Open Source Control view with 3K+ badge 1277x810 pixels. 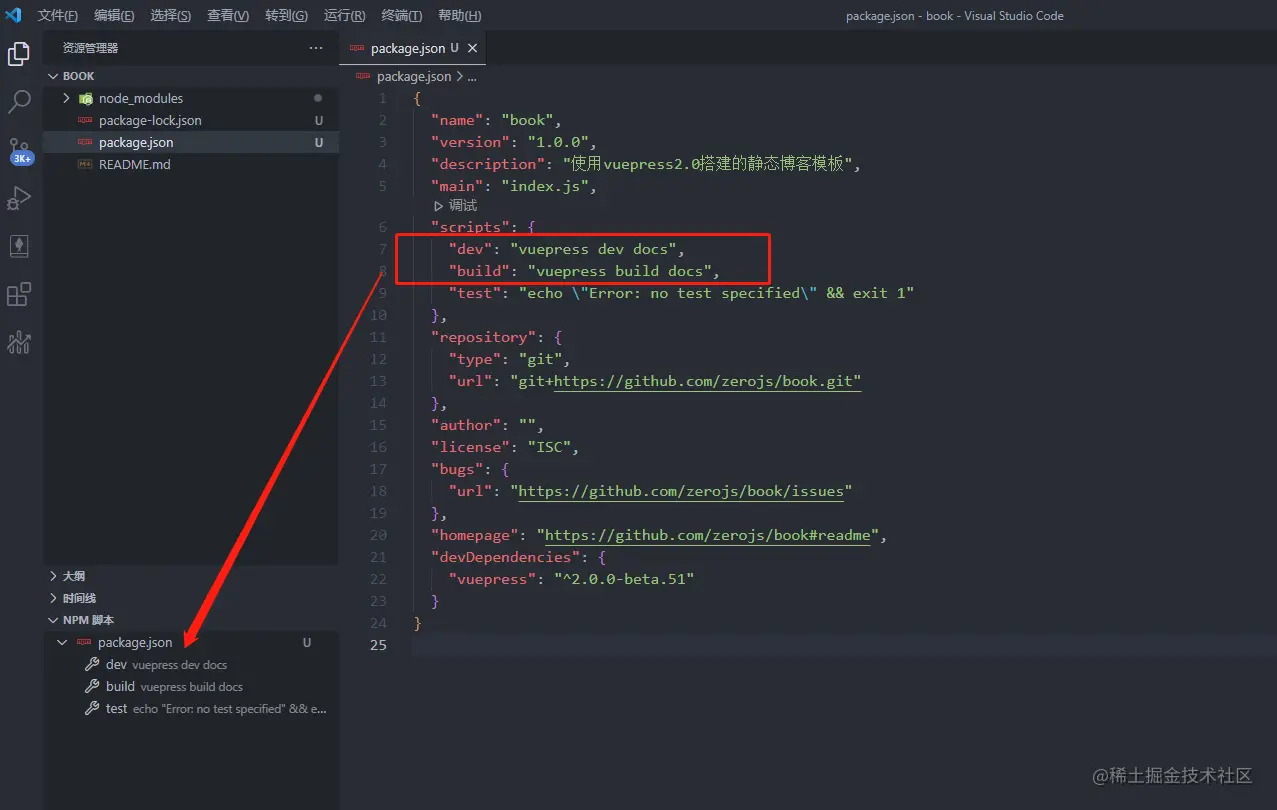coord(20,150)
